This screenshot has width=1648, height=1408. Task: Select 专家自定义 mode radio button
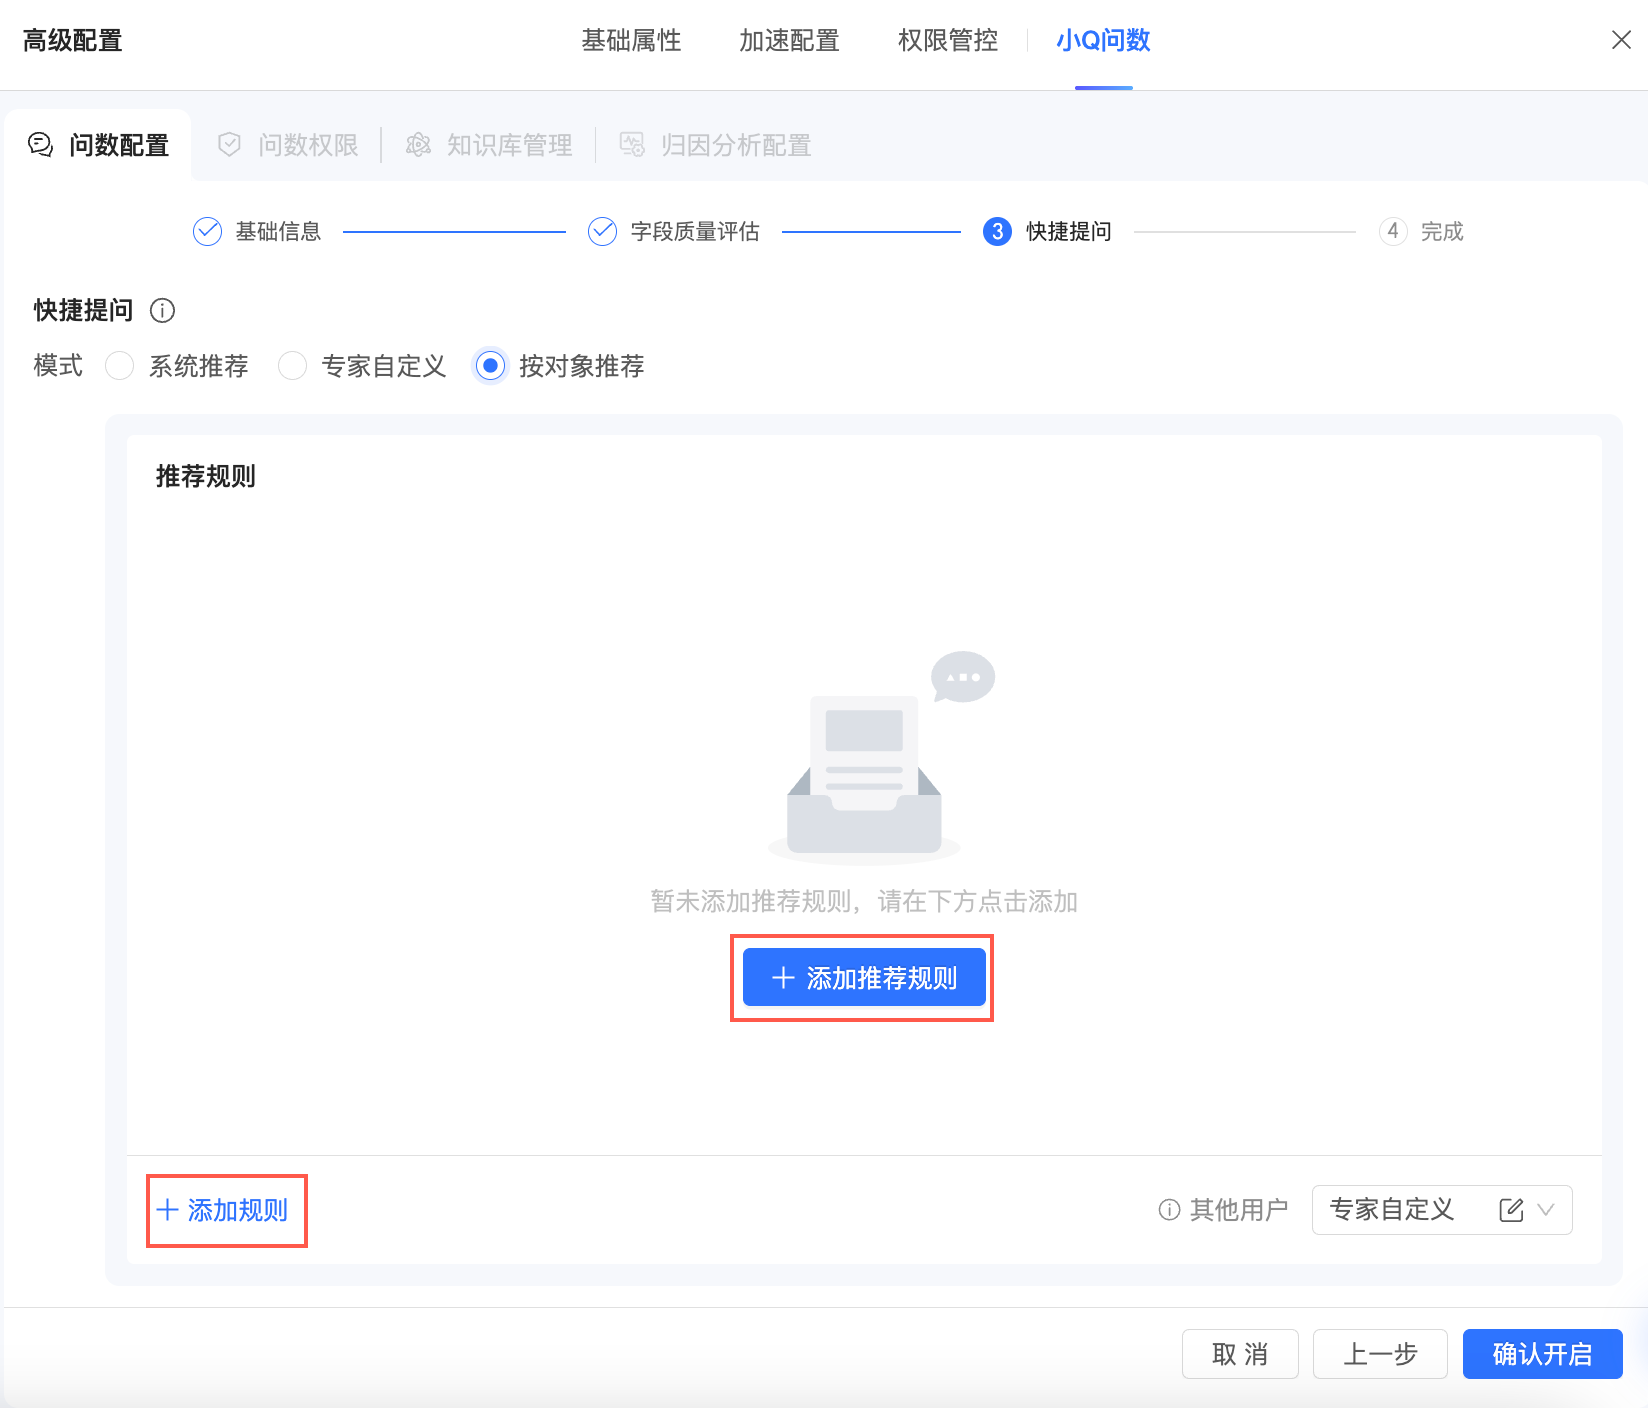[292, 366]
